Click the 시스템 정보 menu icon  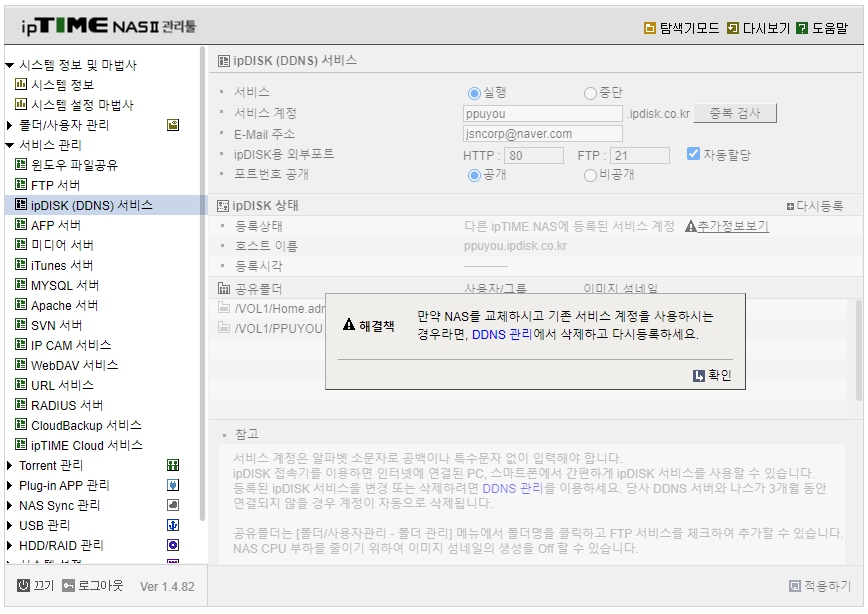(x=21, y=84)
